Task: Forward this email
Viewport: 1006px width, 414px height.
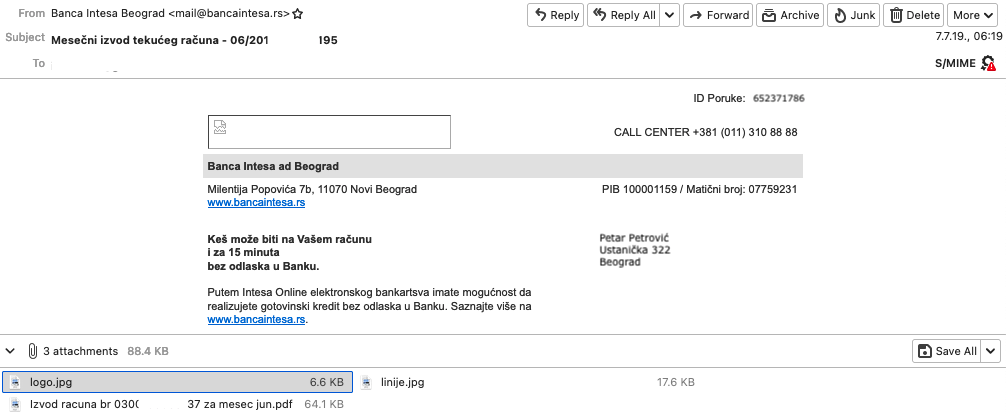Action: pos(719,15)
